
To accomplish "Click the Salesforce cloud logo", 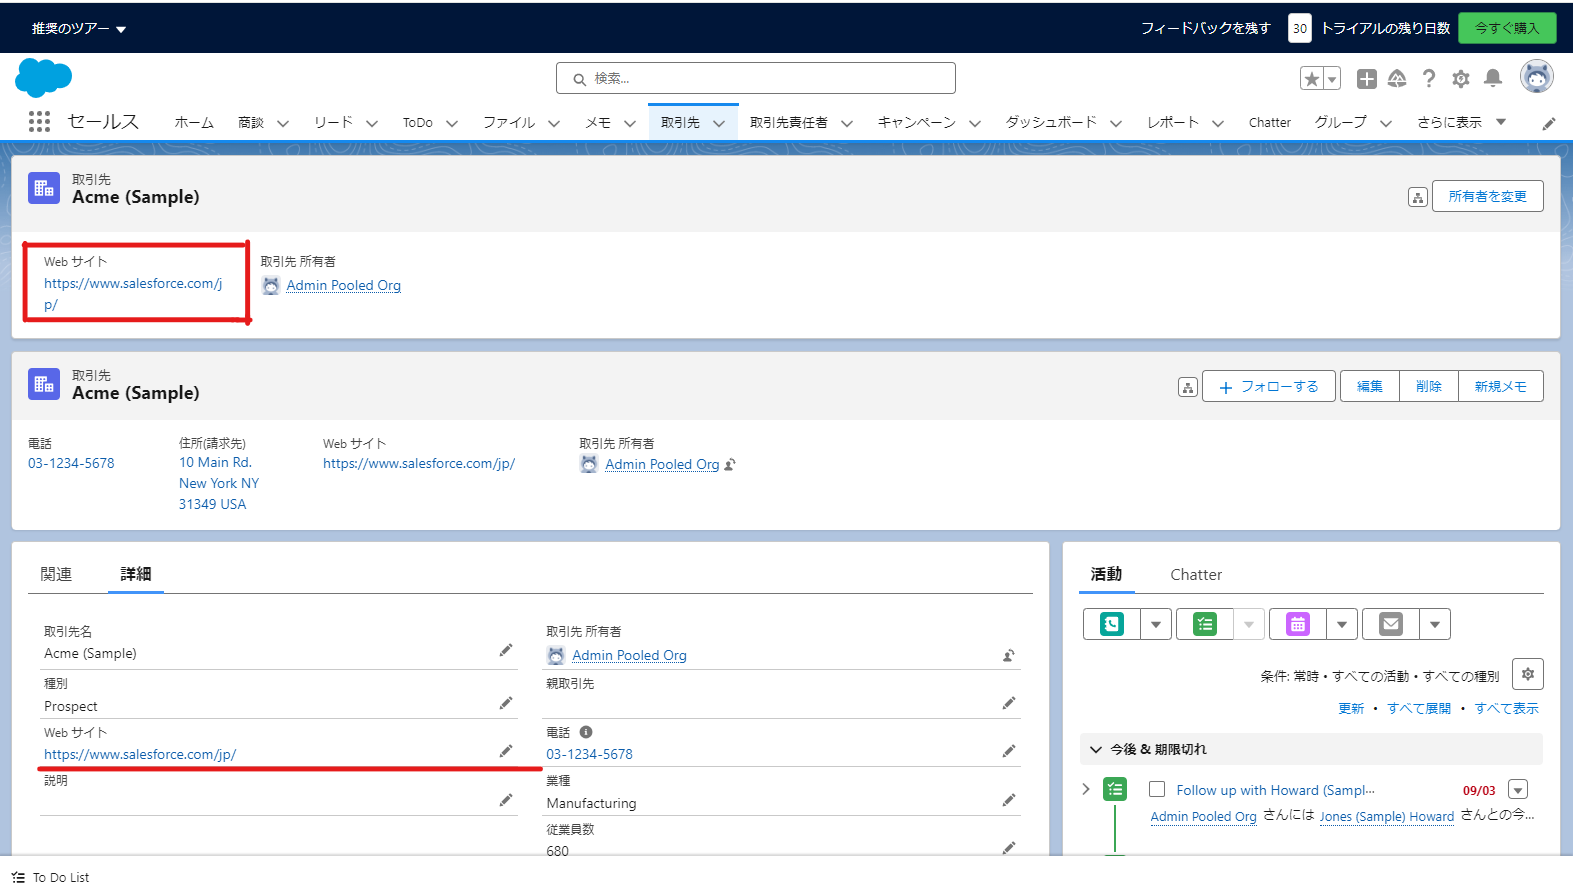I will (x=44, y=78).
